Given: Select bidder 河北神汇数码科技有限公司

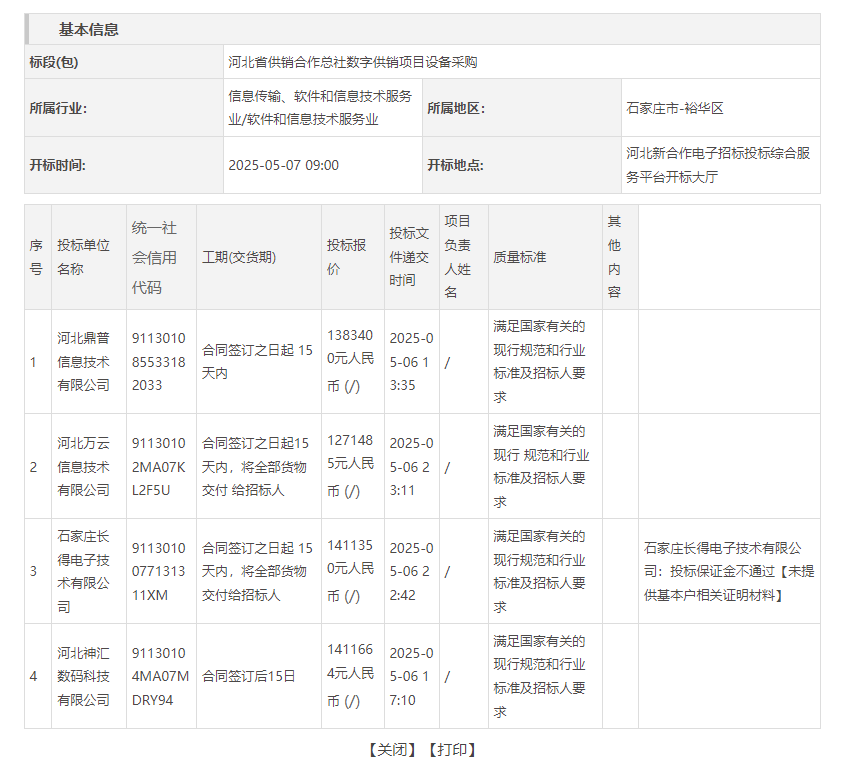Looking at the screenshot, I should click(x=83, y=677).
